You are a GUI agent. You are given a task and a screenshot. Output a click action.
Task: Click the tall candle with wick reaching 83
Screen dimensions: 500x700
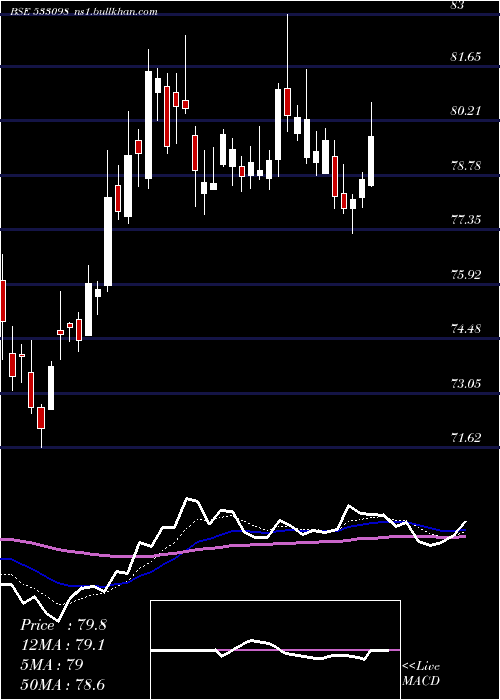(288, 73)
